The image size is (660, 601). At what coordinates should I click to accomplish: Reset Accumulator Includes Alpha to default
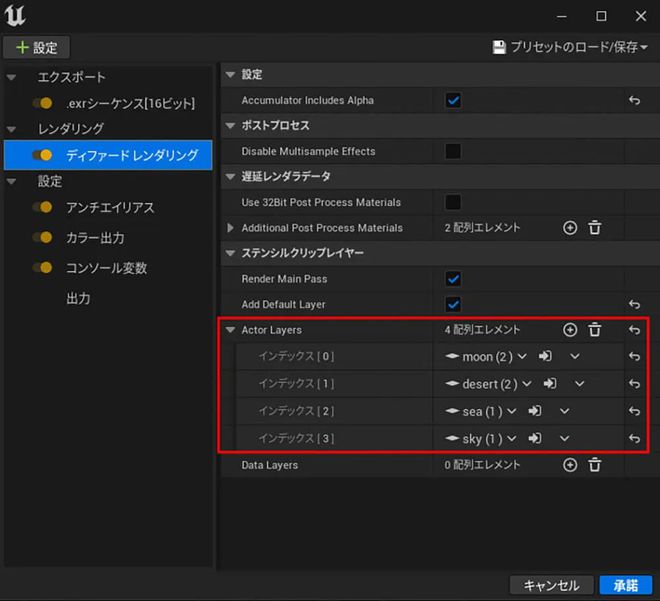pyautogui.click(x=634, y=100)
